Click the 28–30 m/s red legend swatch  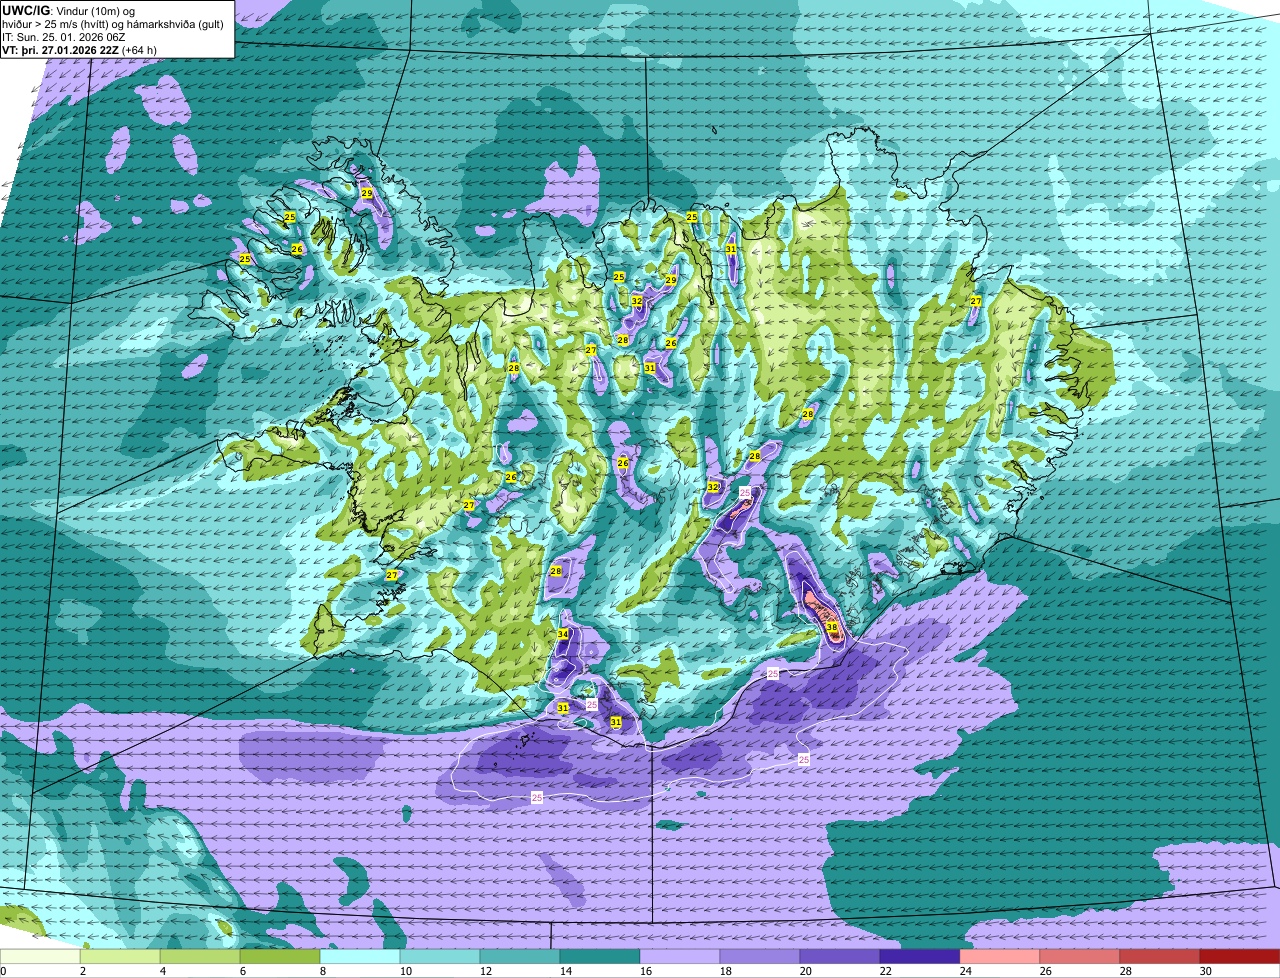pyautogui.click(x=1160, y=957)
